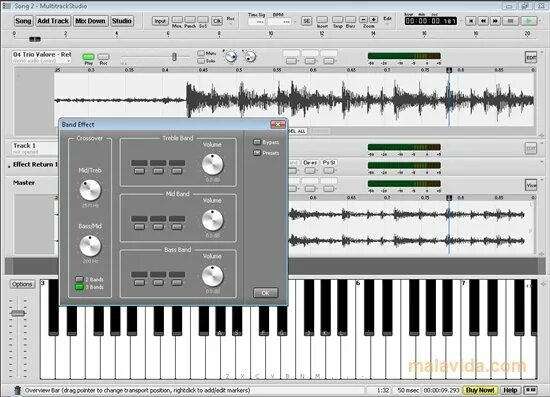
Task: Enable Bypass in the Band Effect dialog
Action: [257, 142]
